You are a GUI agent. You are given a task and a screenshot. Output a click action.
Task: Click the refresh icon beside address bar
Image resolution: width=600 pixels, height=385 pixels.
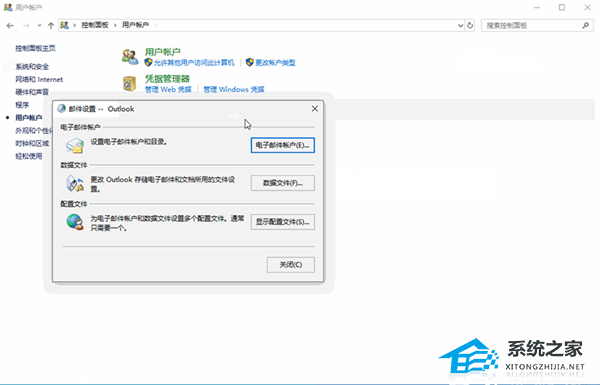click(x=470, y=26)
